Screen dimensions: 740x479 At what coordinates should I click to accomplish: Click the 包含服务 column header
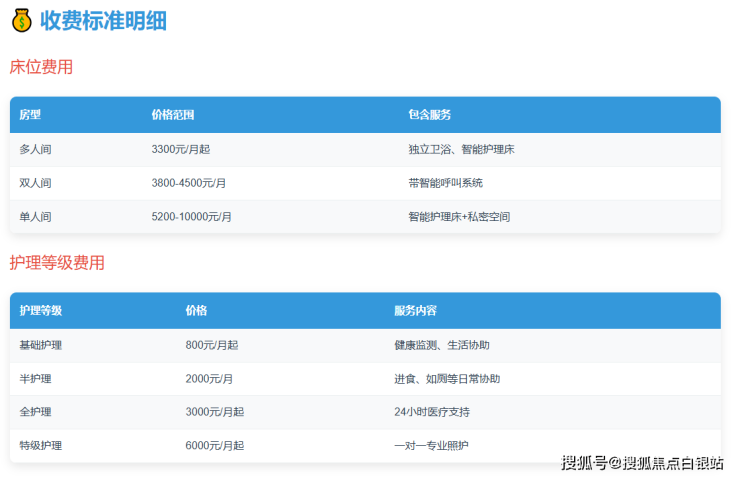(x=429, y=115)
